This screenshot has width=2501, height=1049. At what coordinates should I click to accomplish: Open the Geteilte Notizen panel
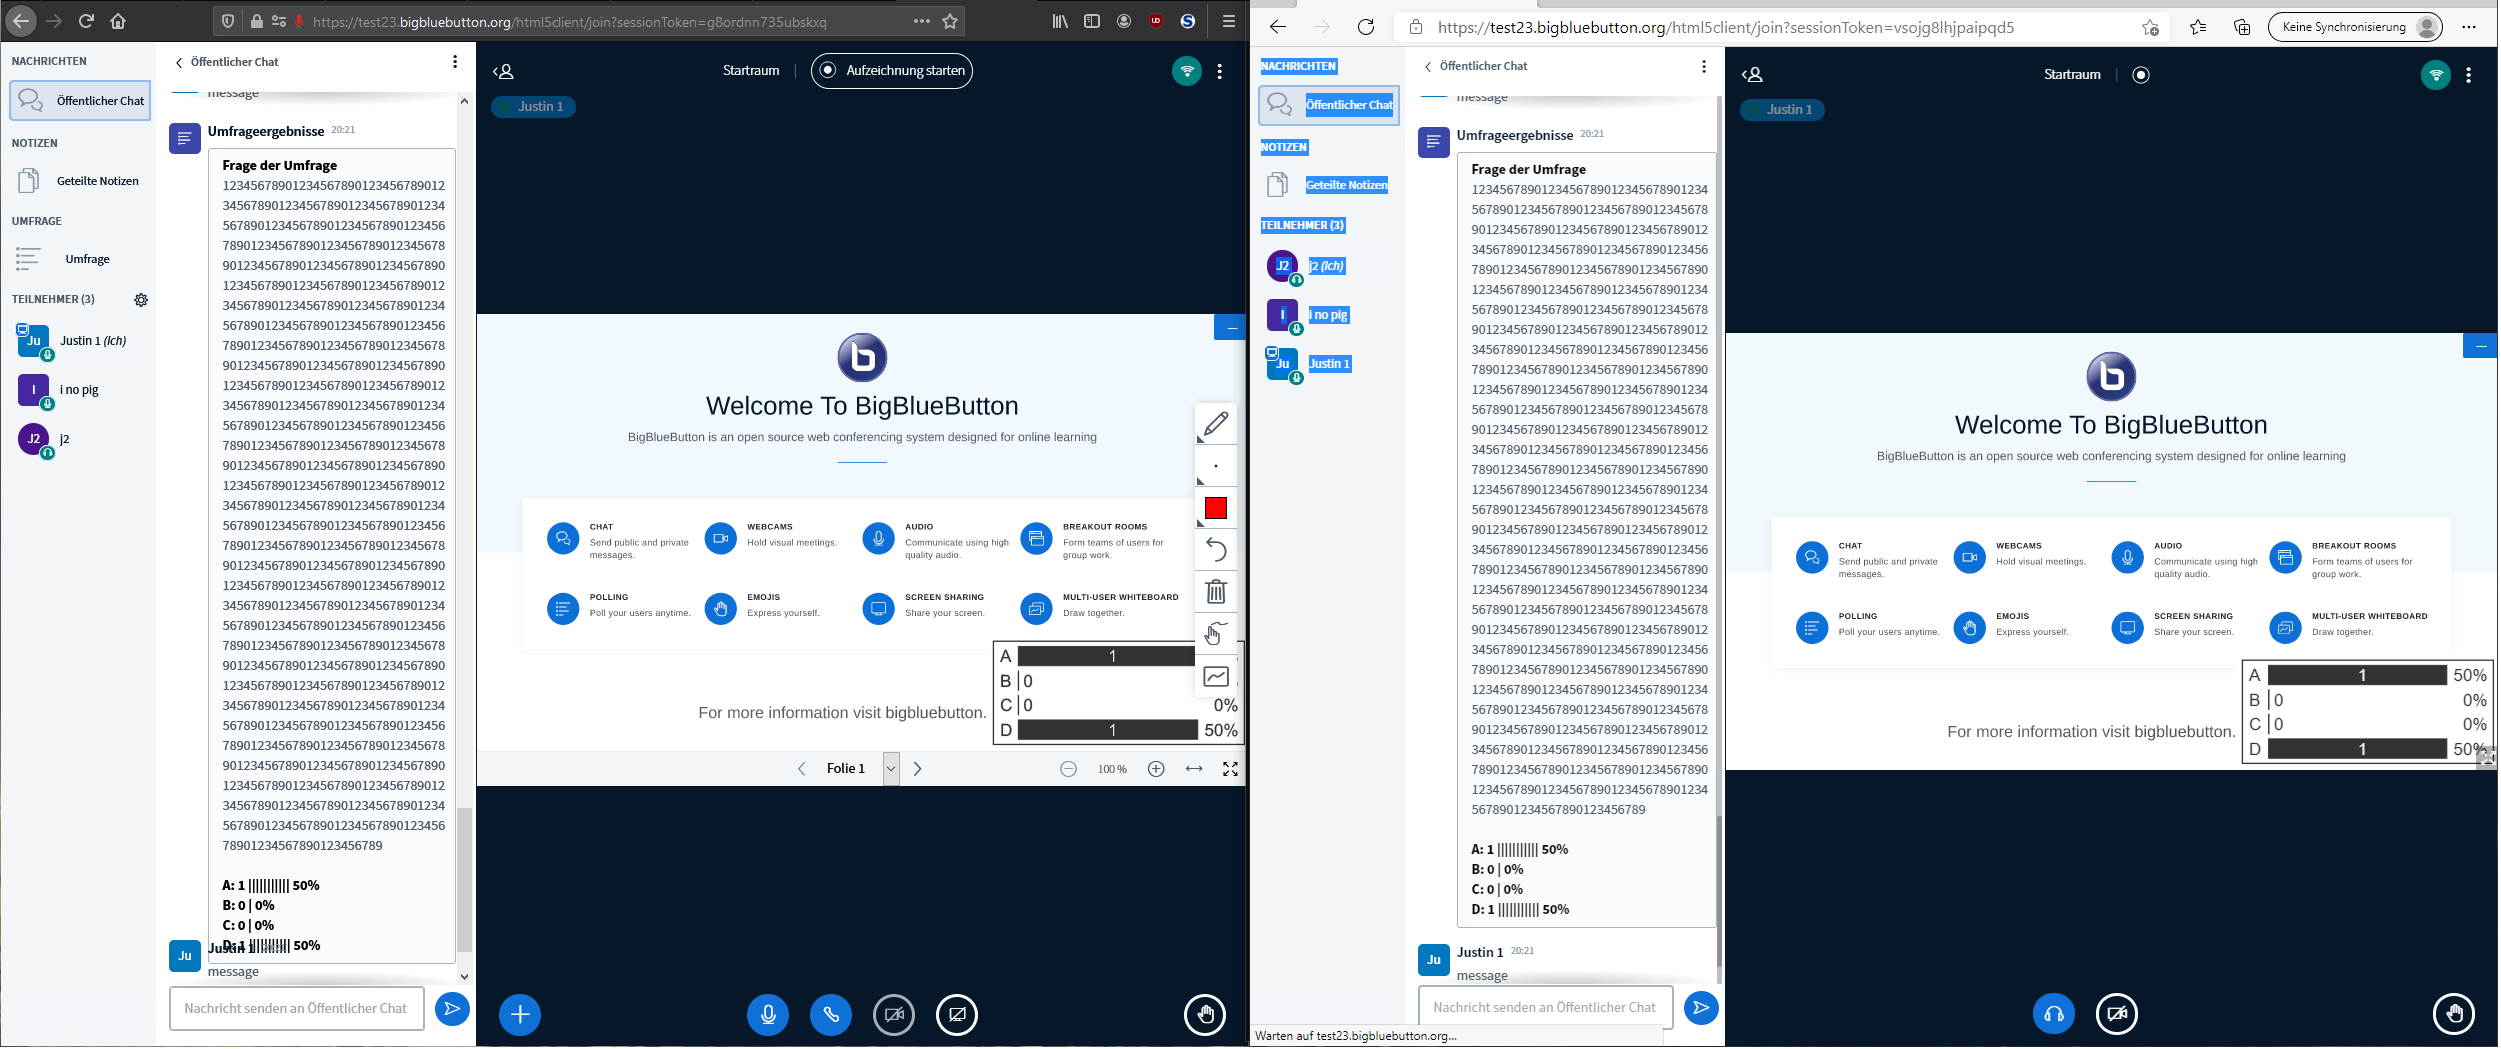click(x=97, y=180)
